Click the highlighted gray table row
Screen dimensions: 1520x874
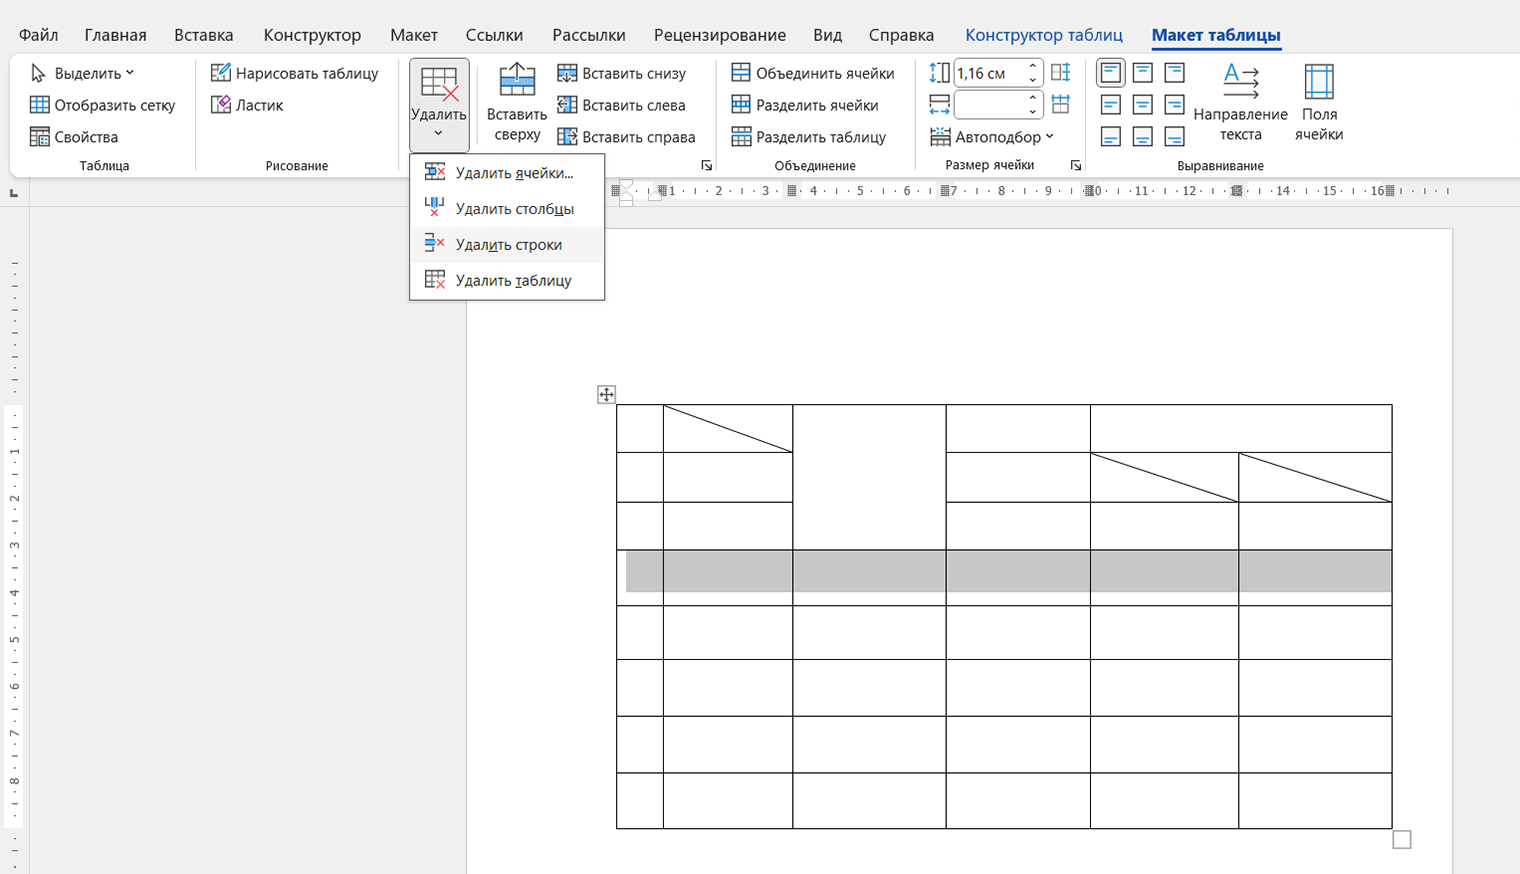tap(1008, 571)
